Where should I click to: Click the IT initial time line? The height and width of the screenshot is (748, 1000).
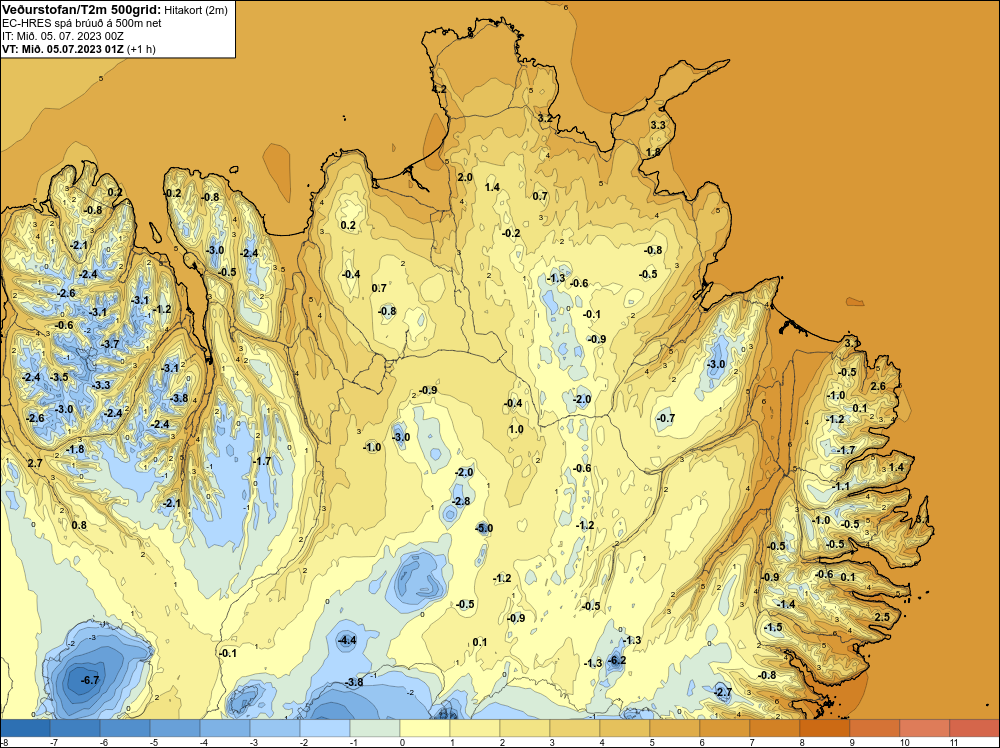[62, 36]
